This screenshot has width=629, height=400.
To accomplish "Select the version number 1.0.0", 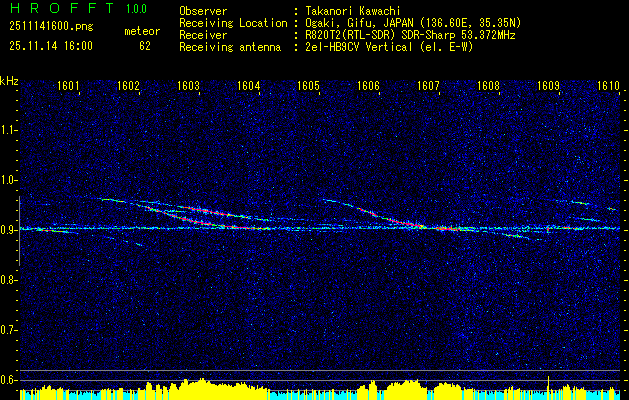I will click(x=136, y=9).
